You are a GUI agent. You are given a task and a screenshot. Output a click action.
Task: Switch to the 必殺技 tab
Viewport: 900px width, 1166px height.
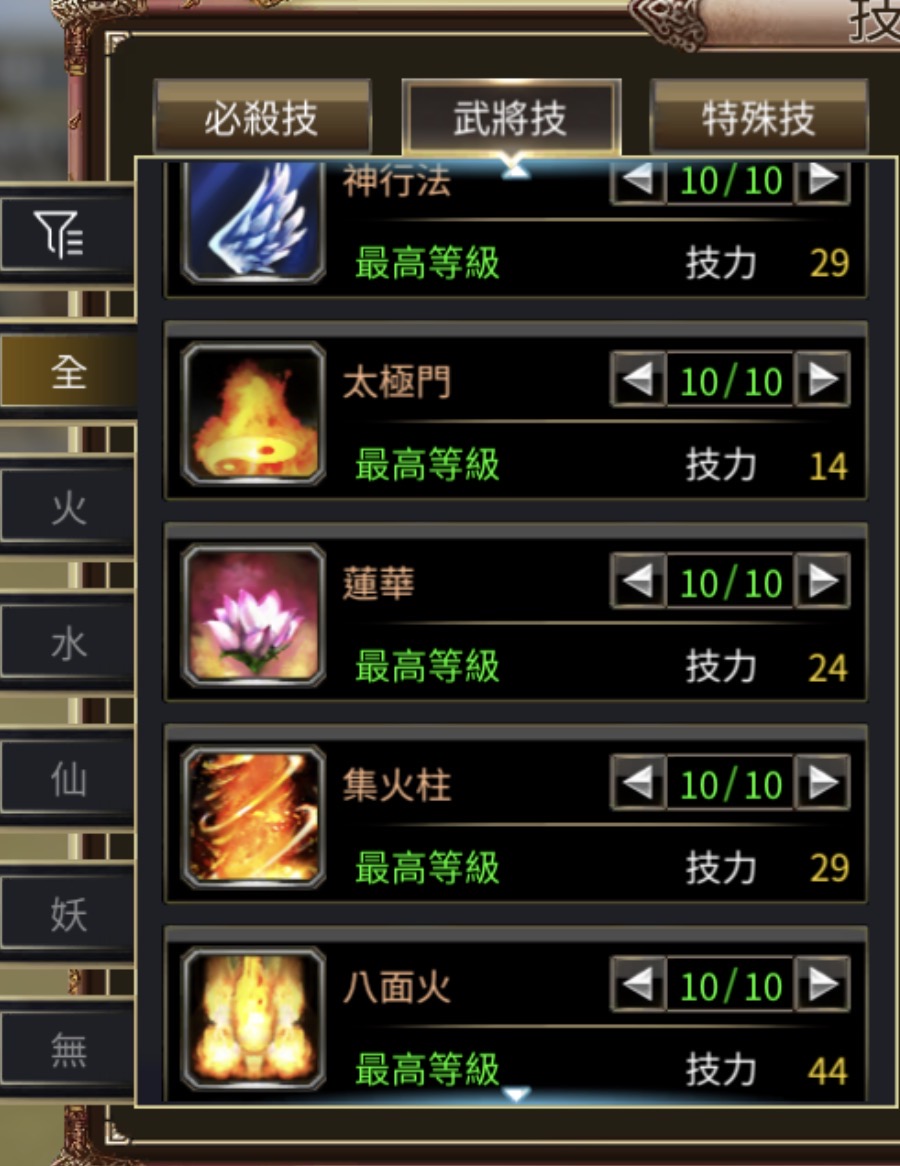coord(262,117)
